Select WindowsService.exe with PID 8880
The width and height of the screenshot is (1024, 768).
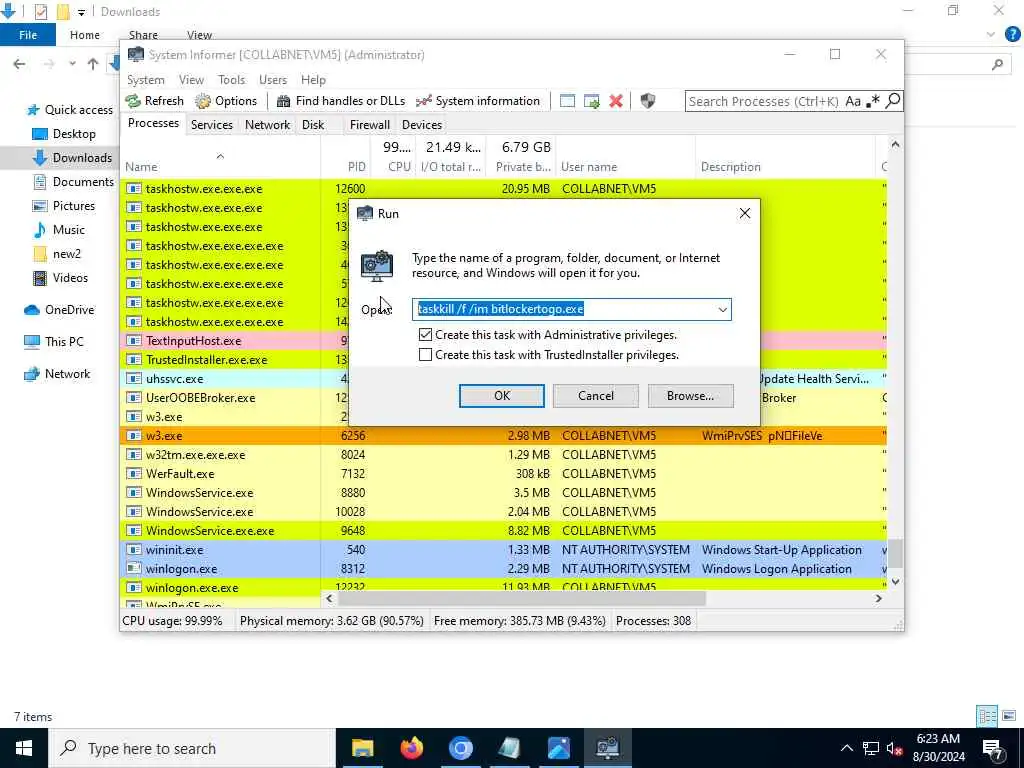point(504,492)
